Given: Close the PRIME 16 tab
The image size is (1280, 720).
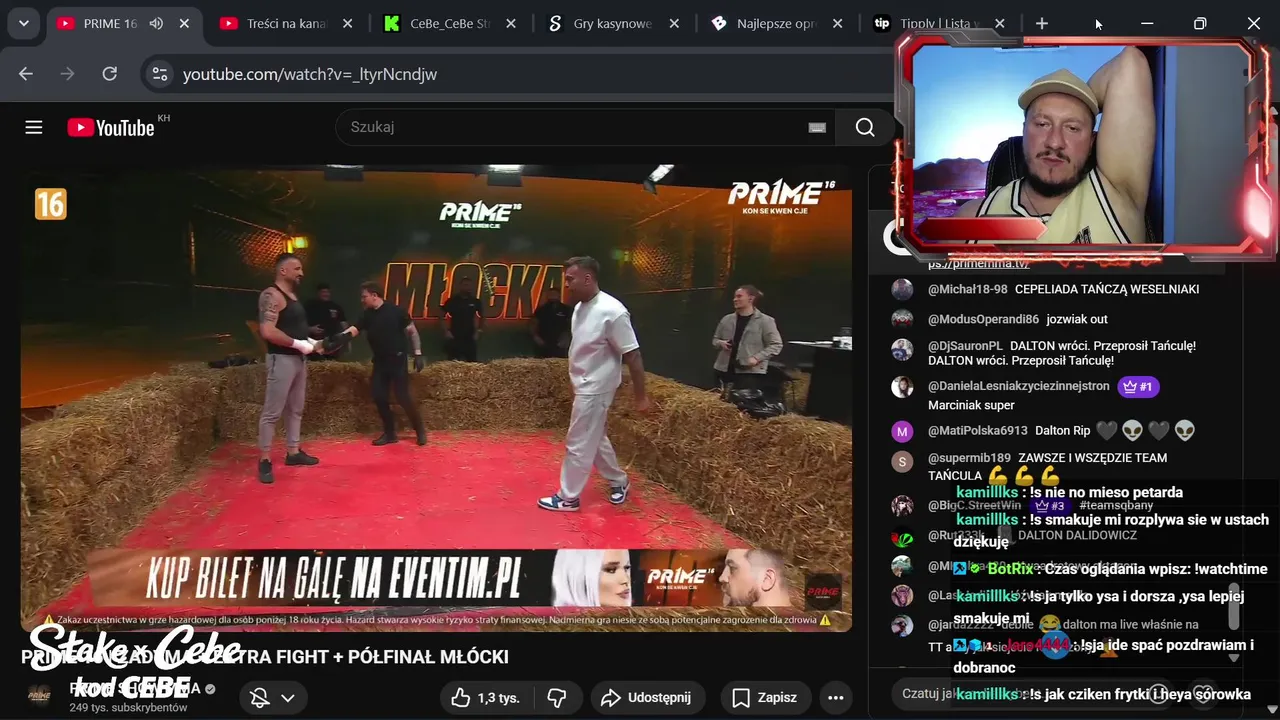Looking at the screenshot, I should [x=184, y=23].
